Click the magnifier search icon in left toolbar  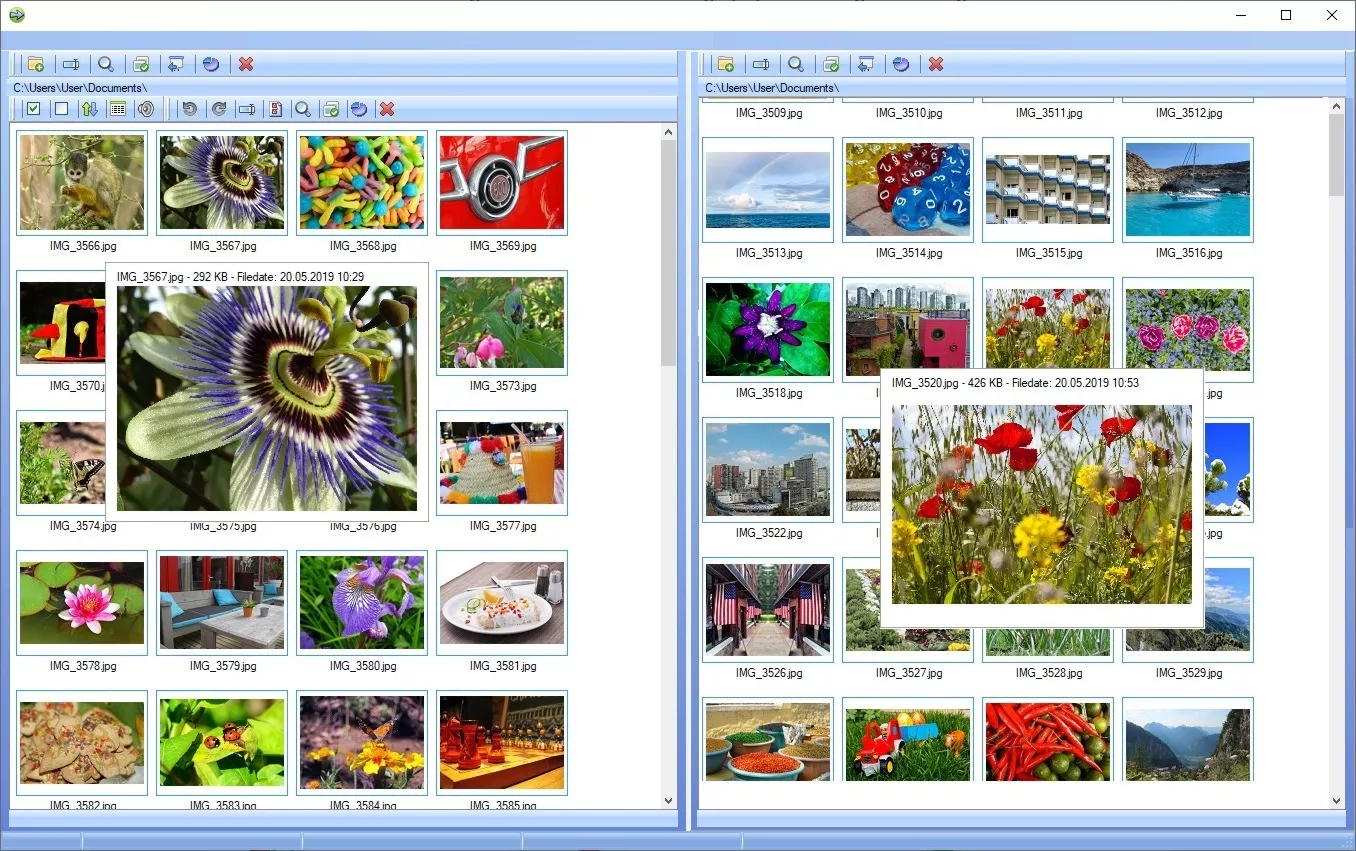point(106,63)
